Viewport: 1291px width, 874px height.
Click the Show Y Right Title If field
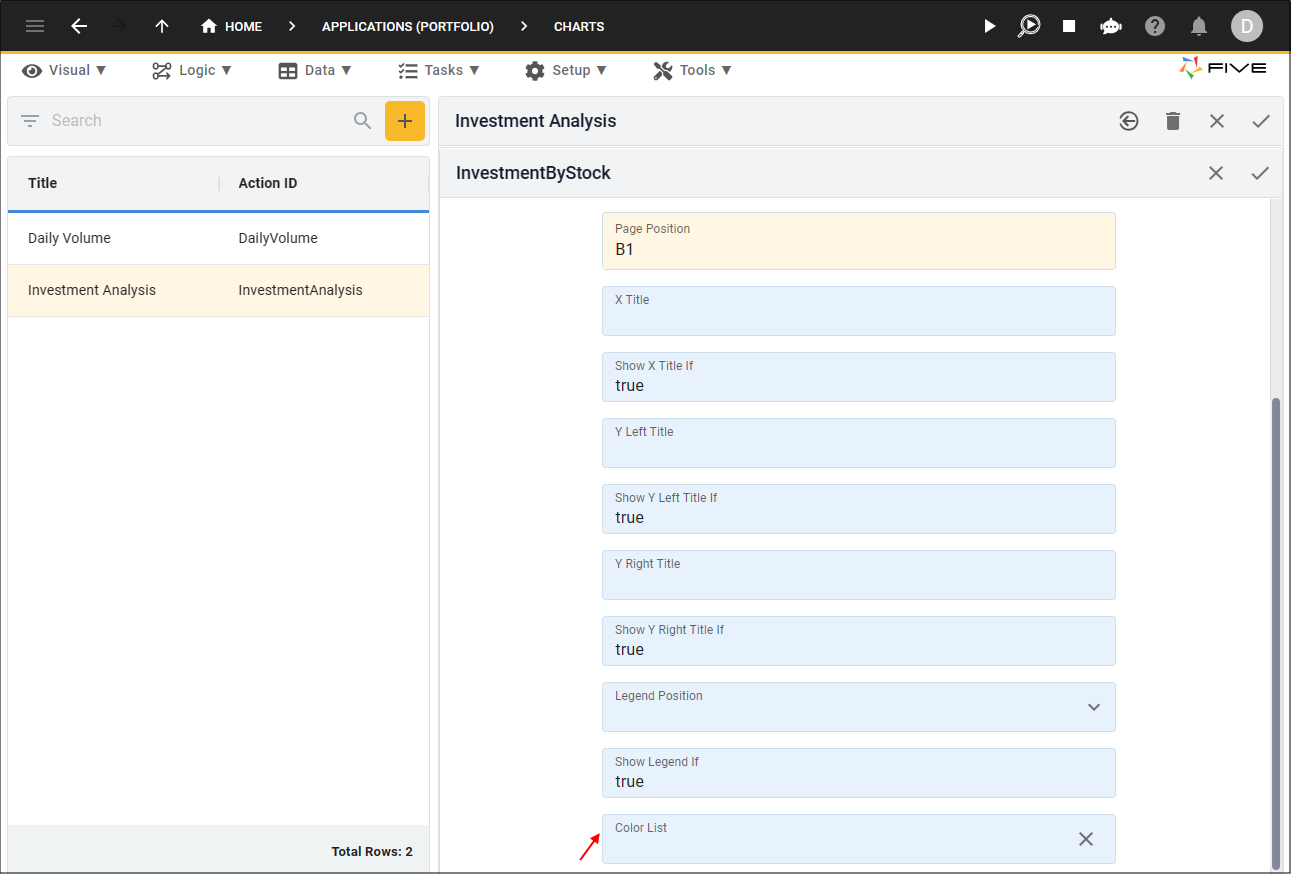coord(858,641)
